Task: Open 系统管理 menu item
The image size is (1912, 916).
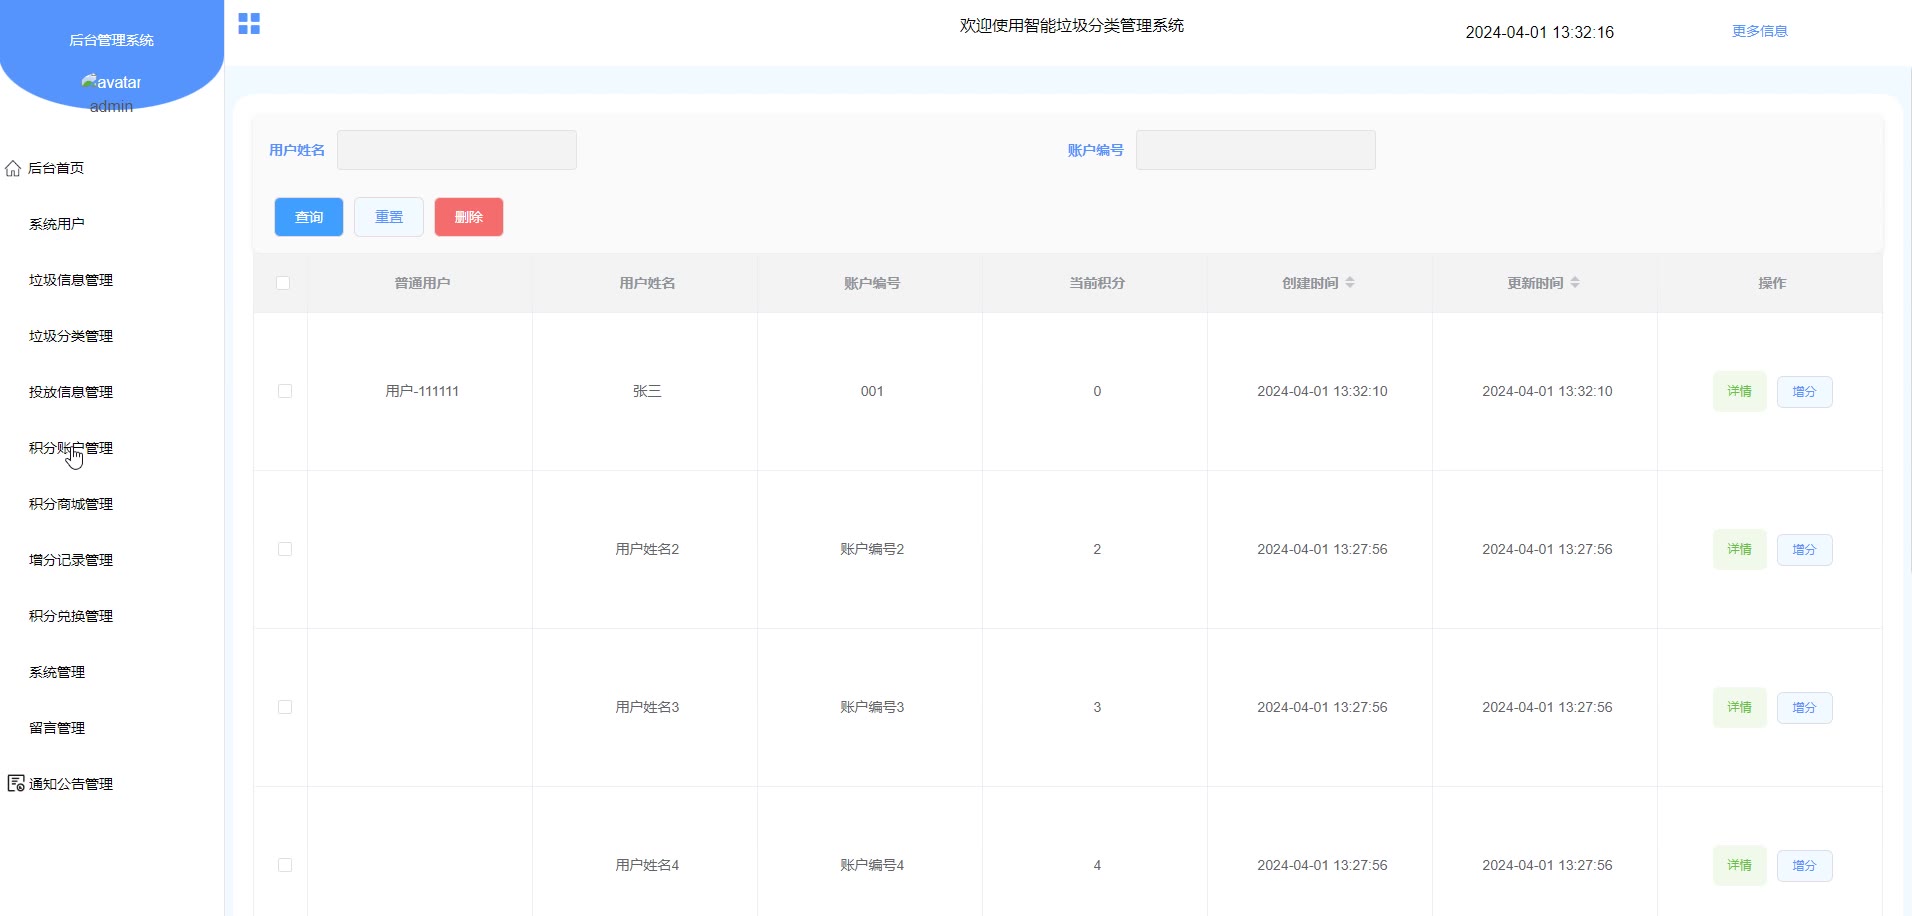Action: point(57,672)
